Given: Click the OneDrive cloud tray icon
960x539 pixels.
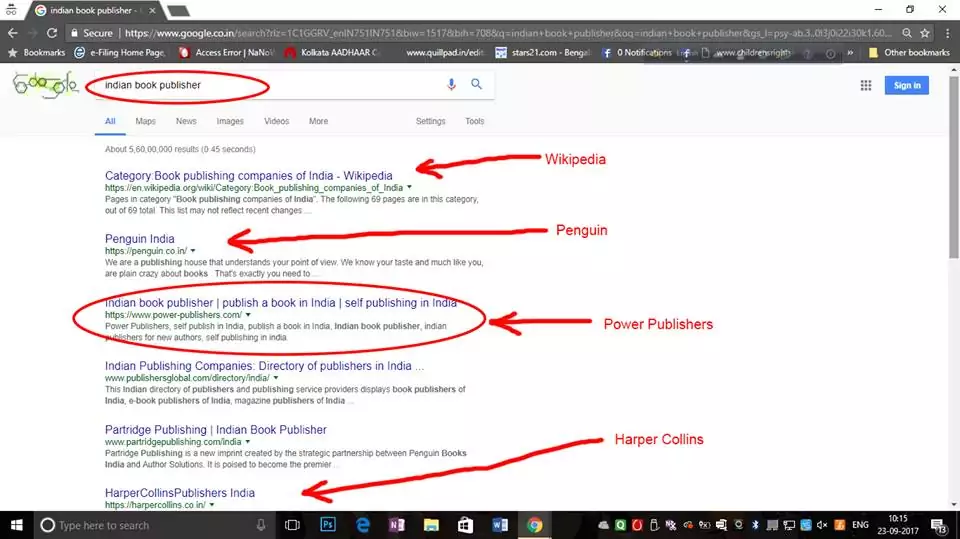Looking at the screenshot, I should coord(604,525).
